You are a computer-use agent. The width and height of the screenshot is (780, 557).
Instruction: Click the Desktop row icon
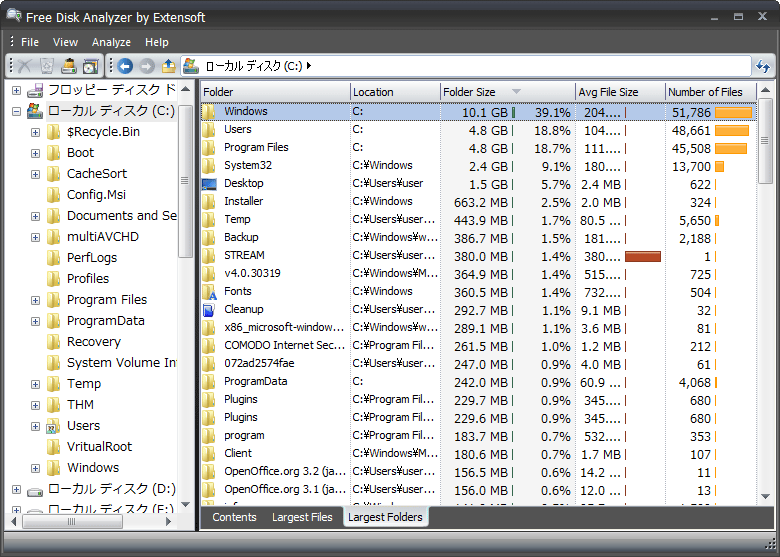tap(209, 184)
